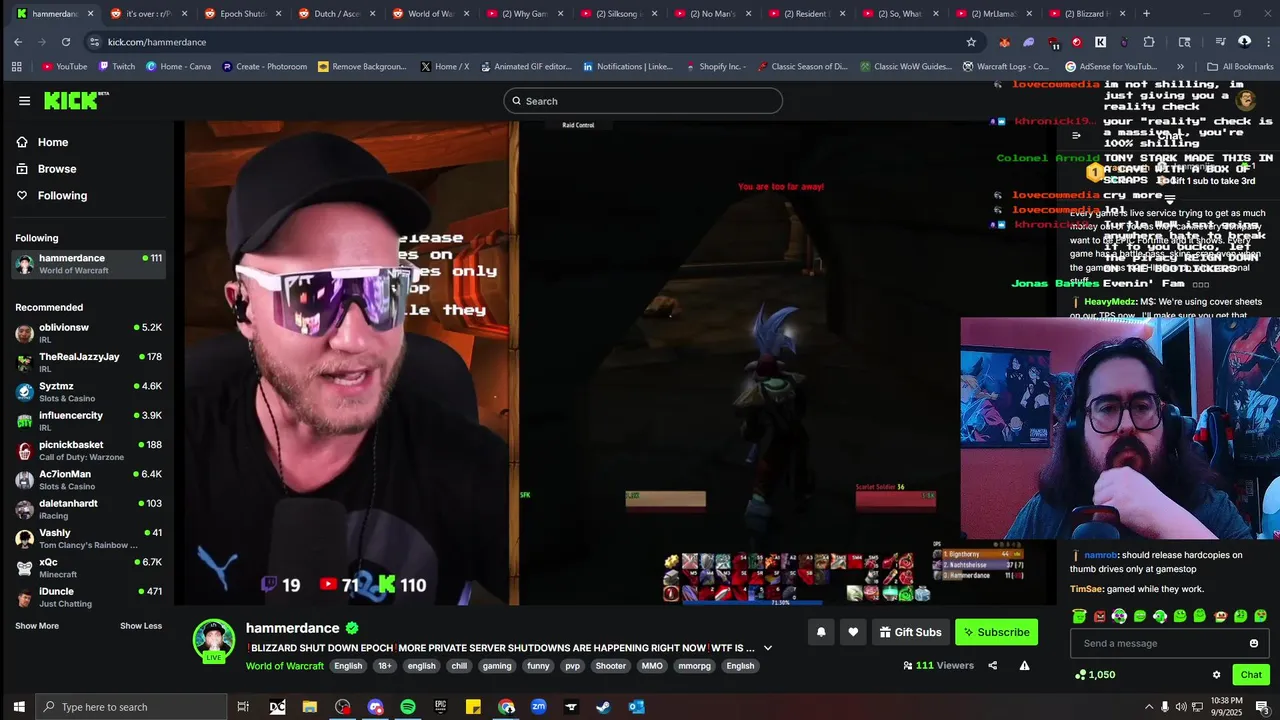Open the All Bookmarks folder

coord(1240,67)
